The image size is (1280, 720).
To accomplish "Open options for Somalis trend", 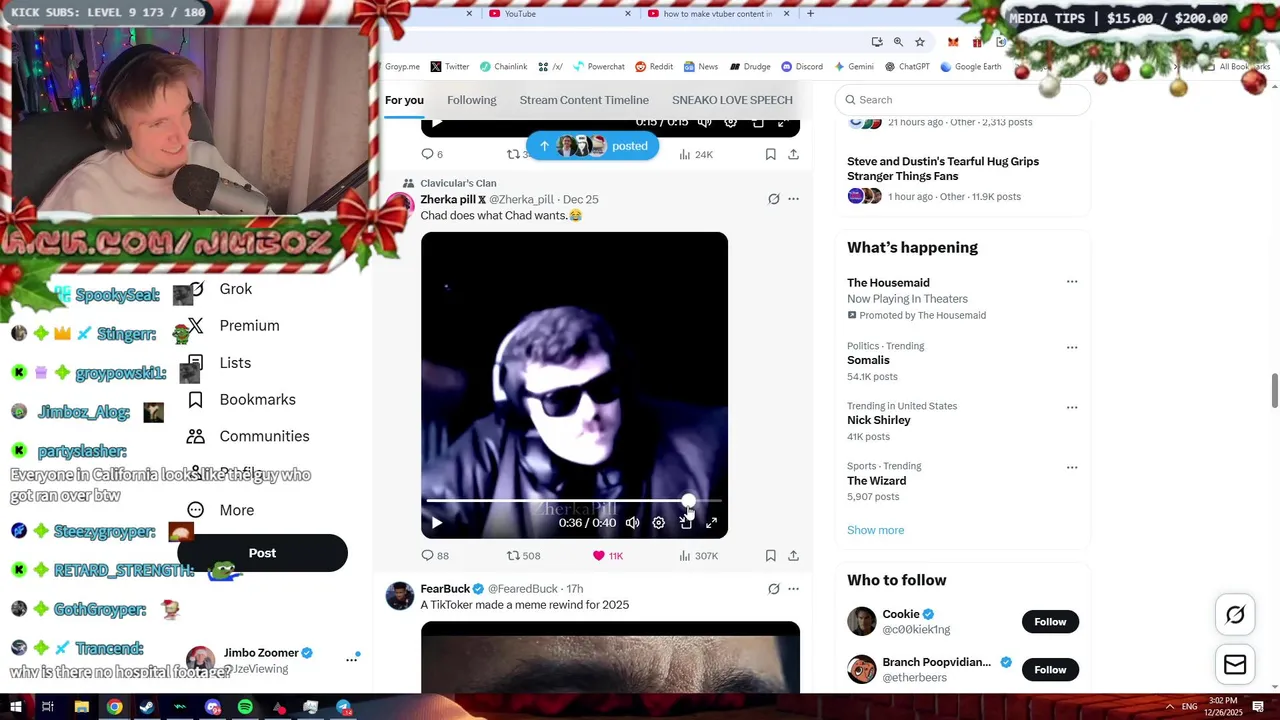I will tap(1072, 347).
